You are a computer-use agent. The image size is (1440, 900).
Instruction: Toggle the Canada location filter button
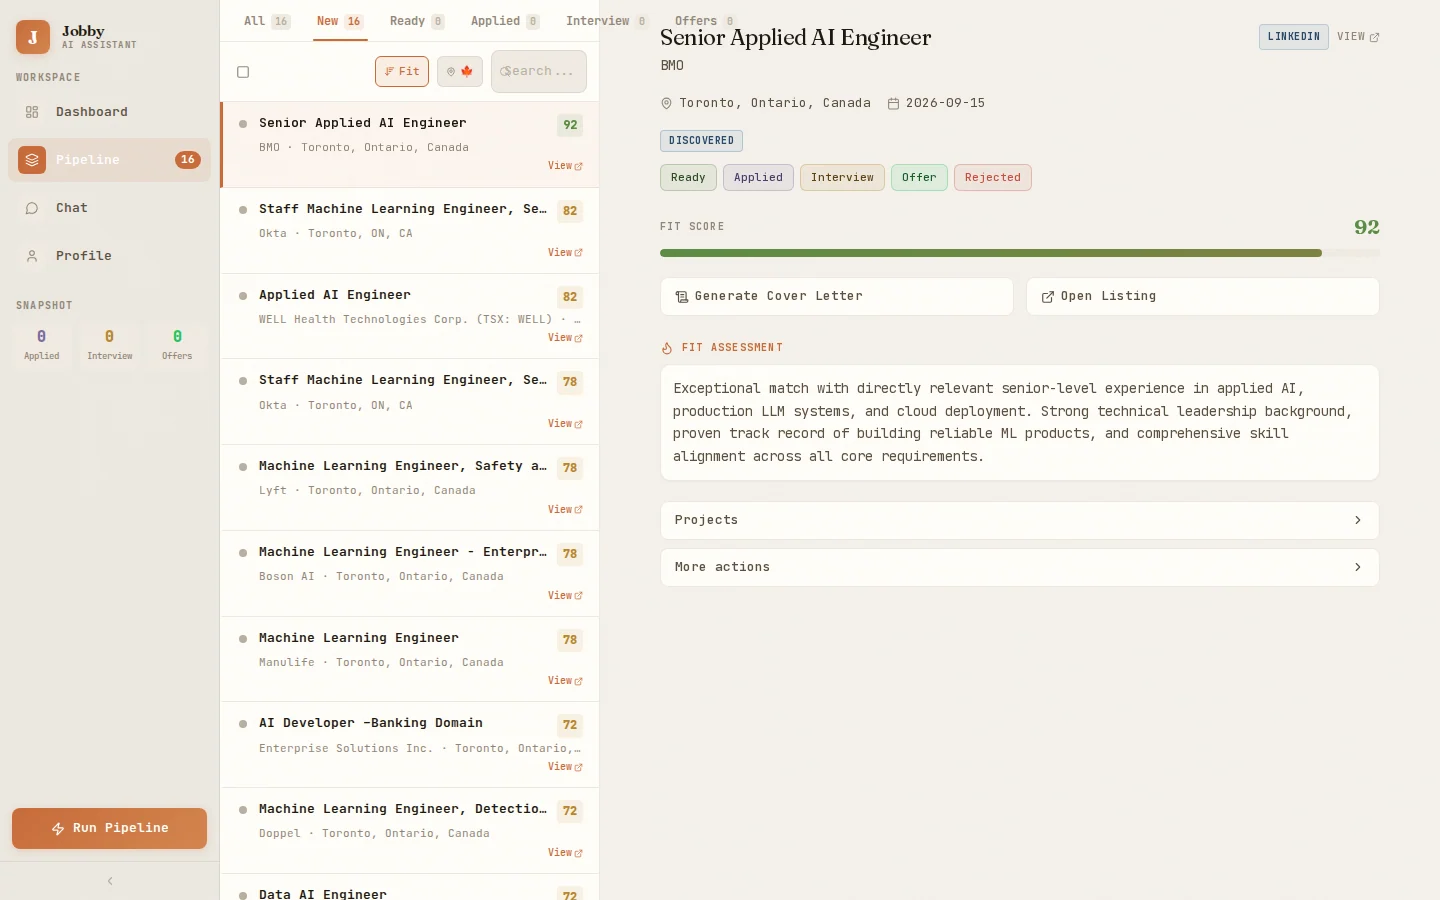pyautogui.click(x=460, y=72)
